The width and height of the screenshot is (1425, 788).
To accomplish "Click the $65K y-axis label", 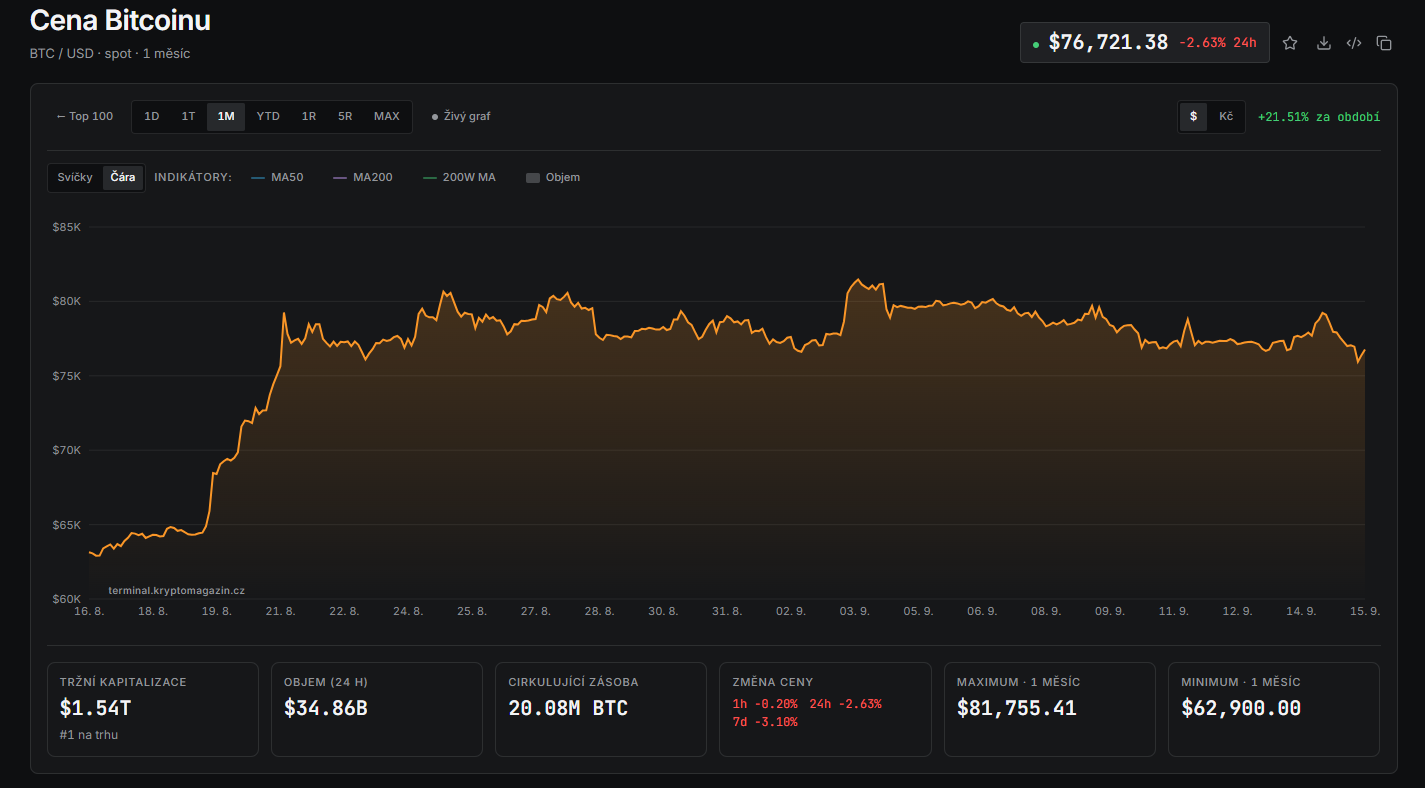I will [x=66, y=525].
